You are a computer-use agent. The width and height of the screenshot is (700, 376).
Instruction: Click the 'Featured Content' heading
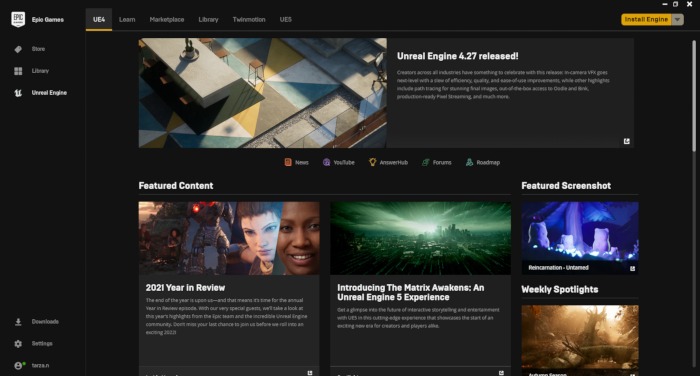click(x=176, y=186)
